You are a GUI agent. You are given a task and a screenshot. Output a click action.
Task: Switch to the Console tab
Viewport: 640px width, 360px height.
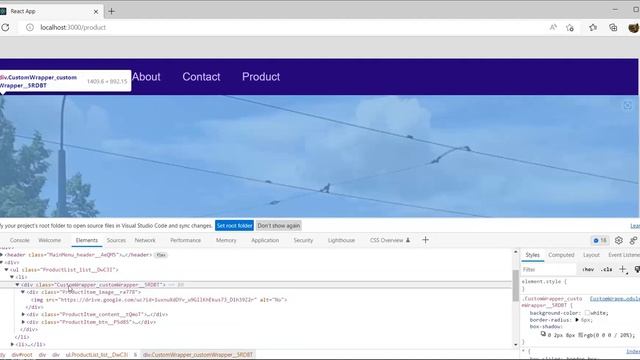pos(19,240)
